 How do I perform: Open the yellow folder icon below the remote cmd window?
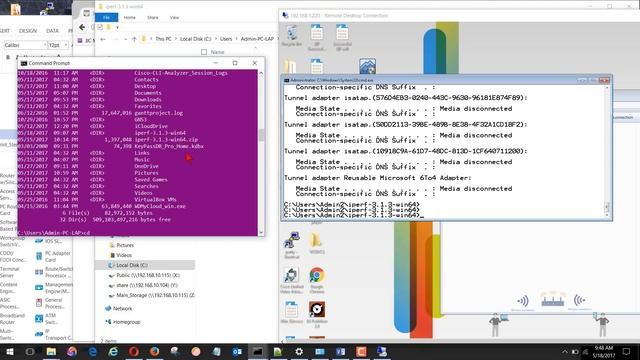(316, 243)
